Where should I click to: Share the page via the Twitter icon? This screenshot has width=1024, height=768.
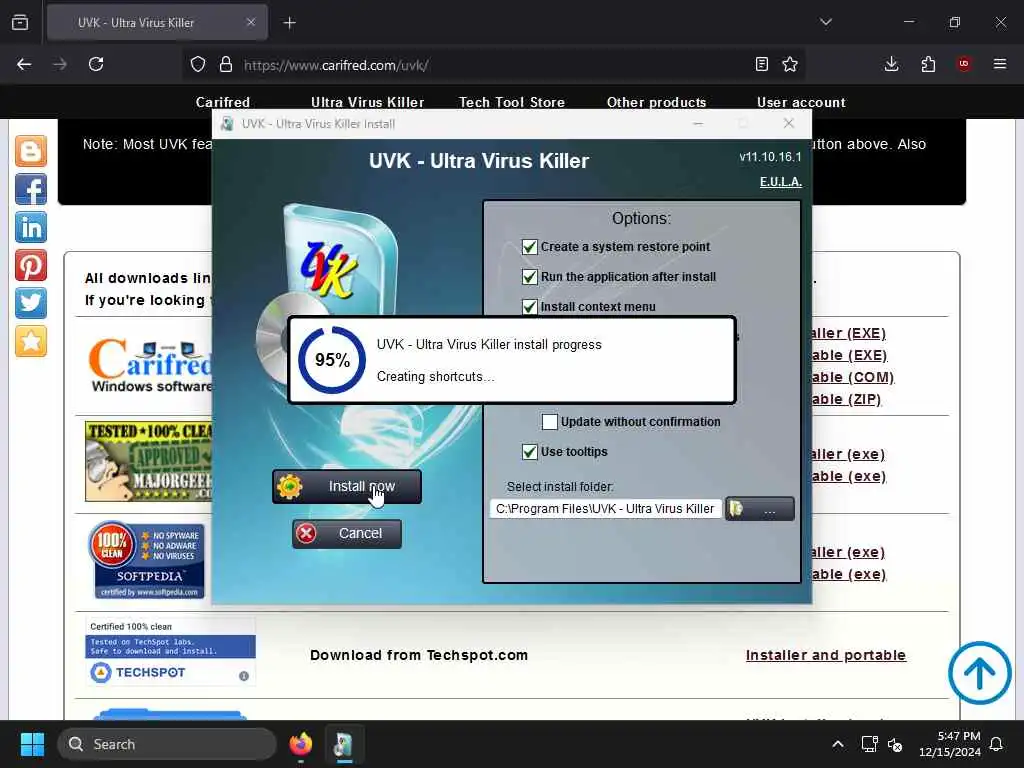[31, 303]
